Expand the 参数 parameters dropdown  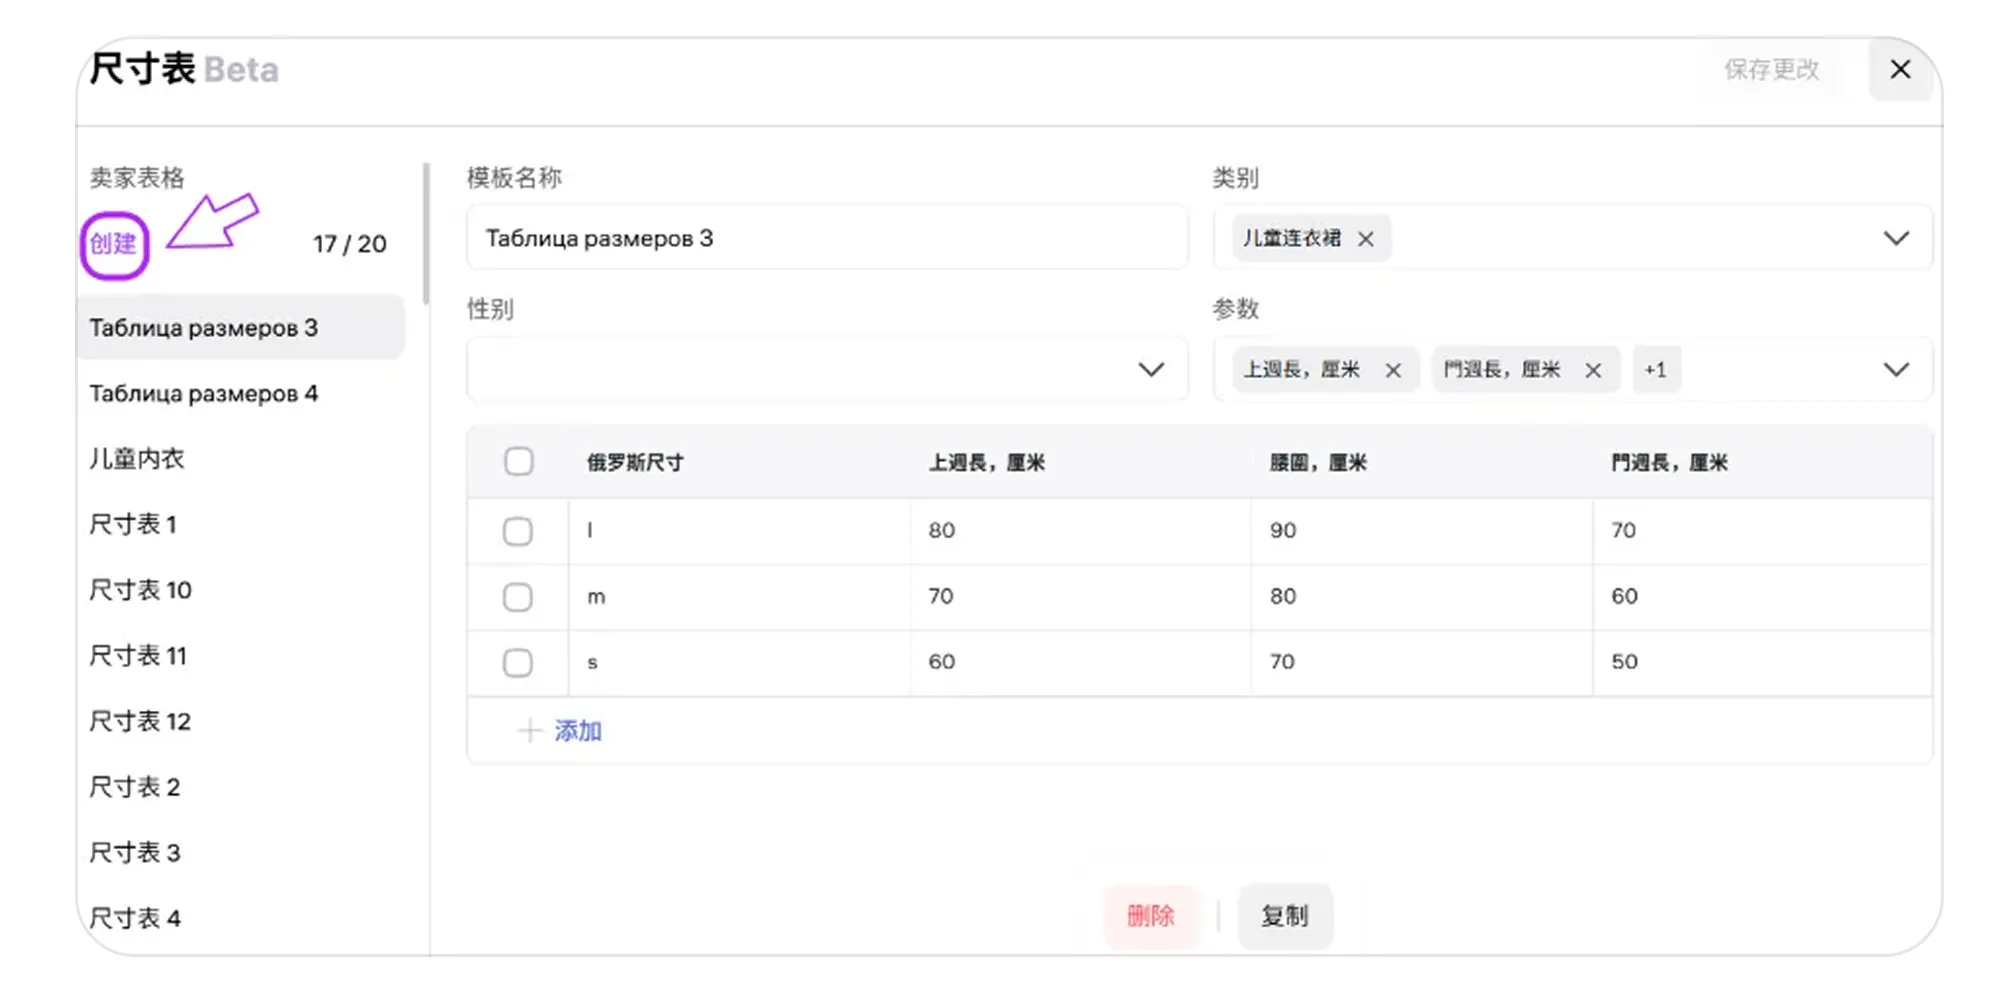coord(1895,370)
